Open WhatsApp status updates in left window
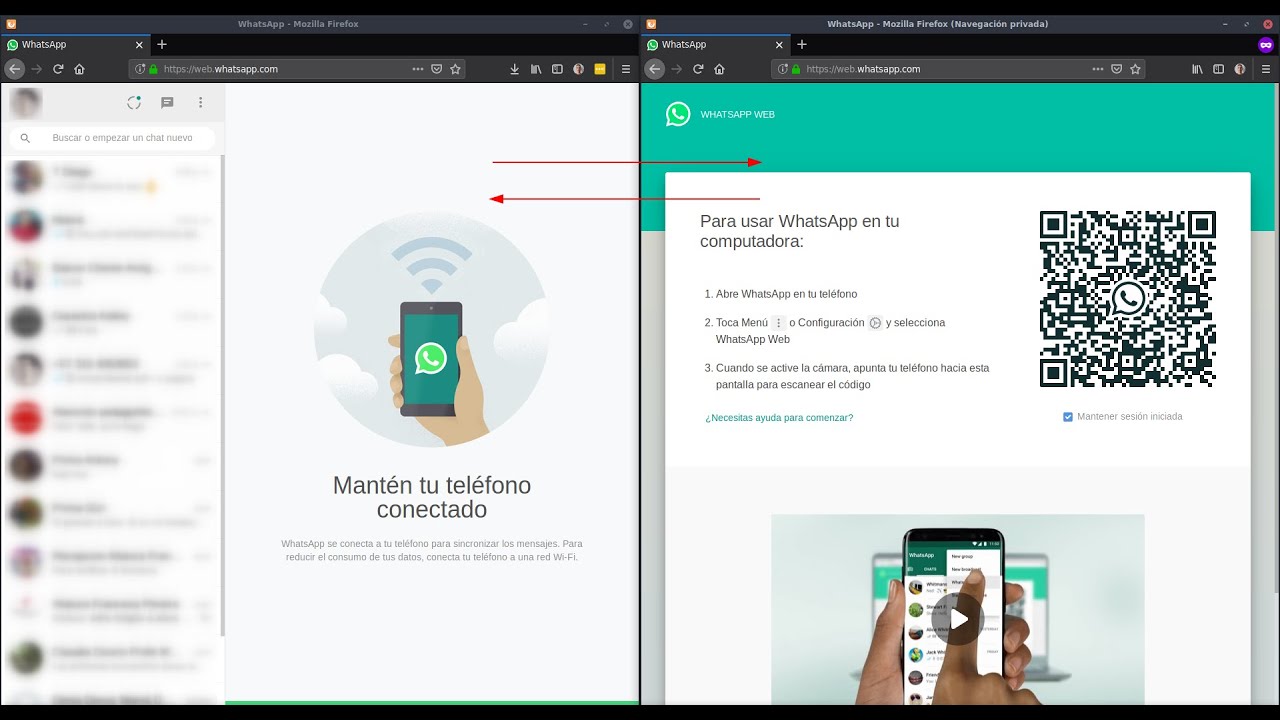This screenshot has height=720, width=1280. pyautogui.click(x=134, y=102)
